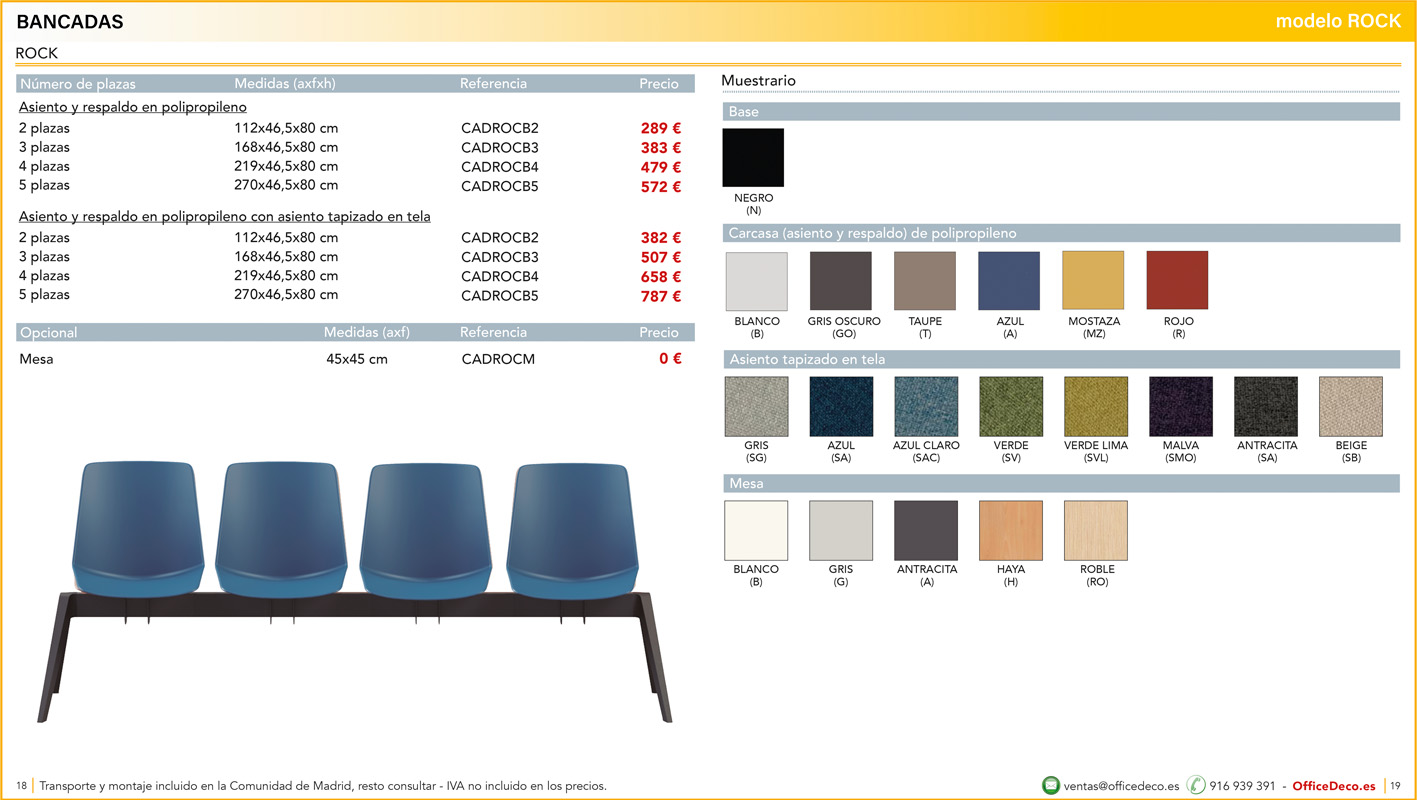Viewport: 1417px width, 800px height.
Task: Click the green email envelope icon
Action: click(x=1050, y=786)
